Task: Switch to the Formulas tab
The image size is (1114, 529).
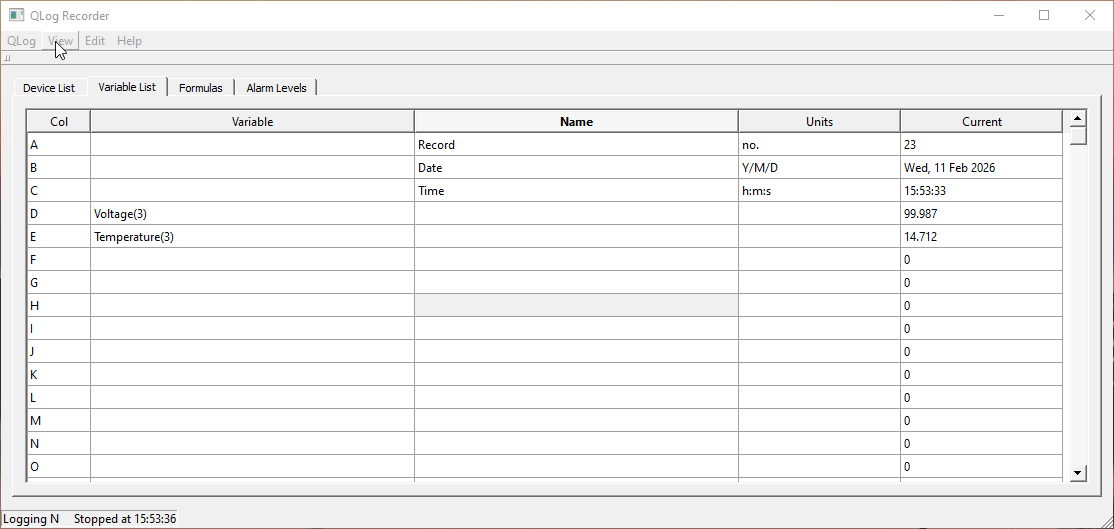Action: point(201,88)
